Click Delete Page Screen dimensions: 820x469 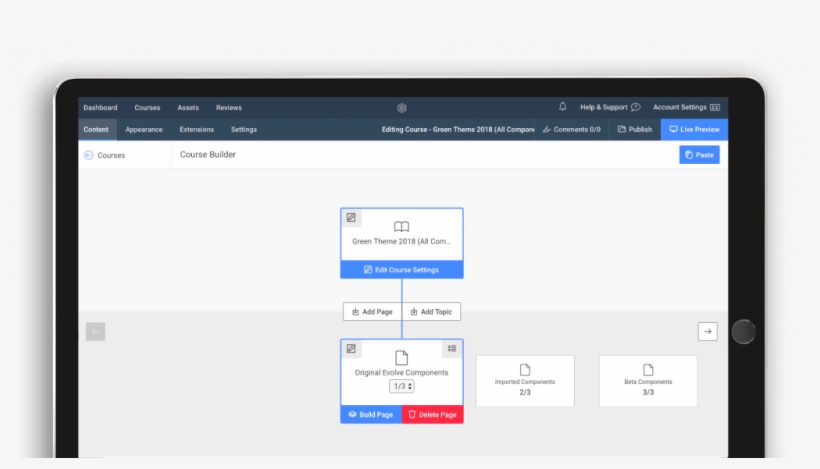[432, 415]
